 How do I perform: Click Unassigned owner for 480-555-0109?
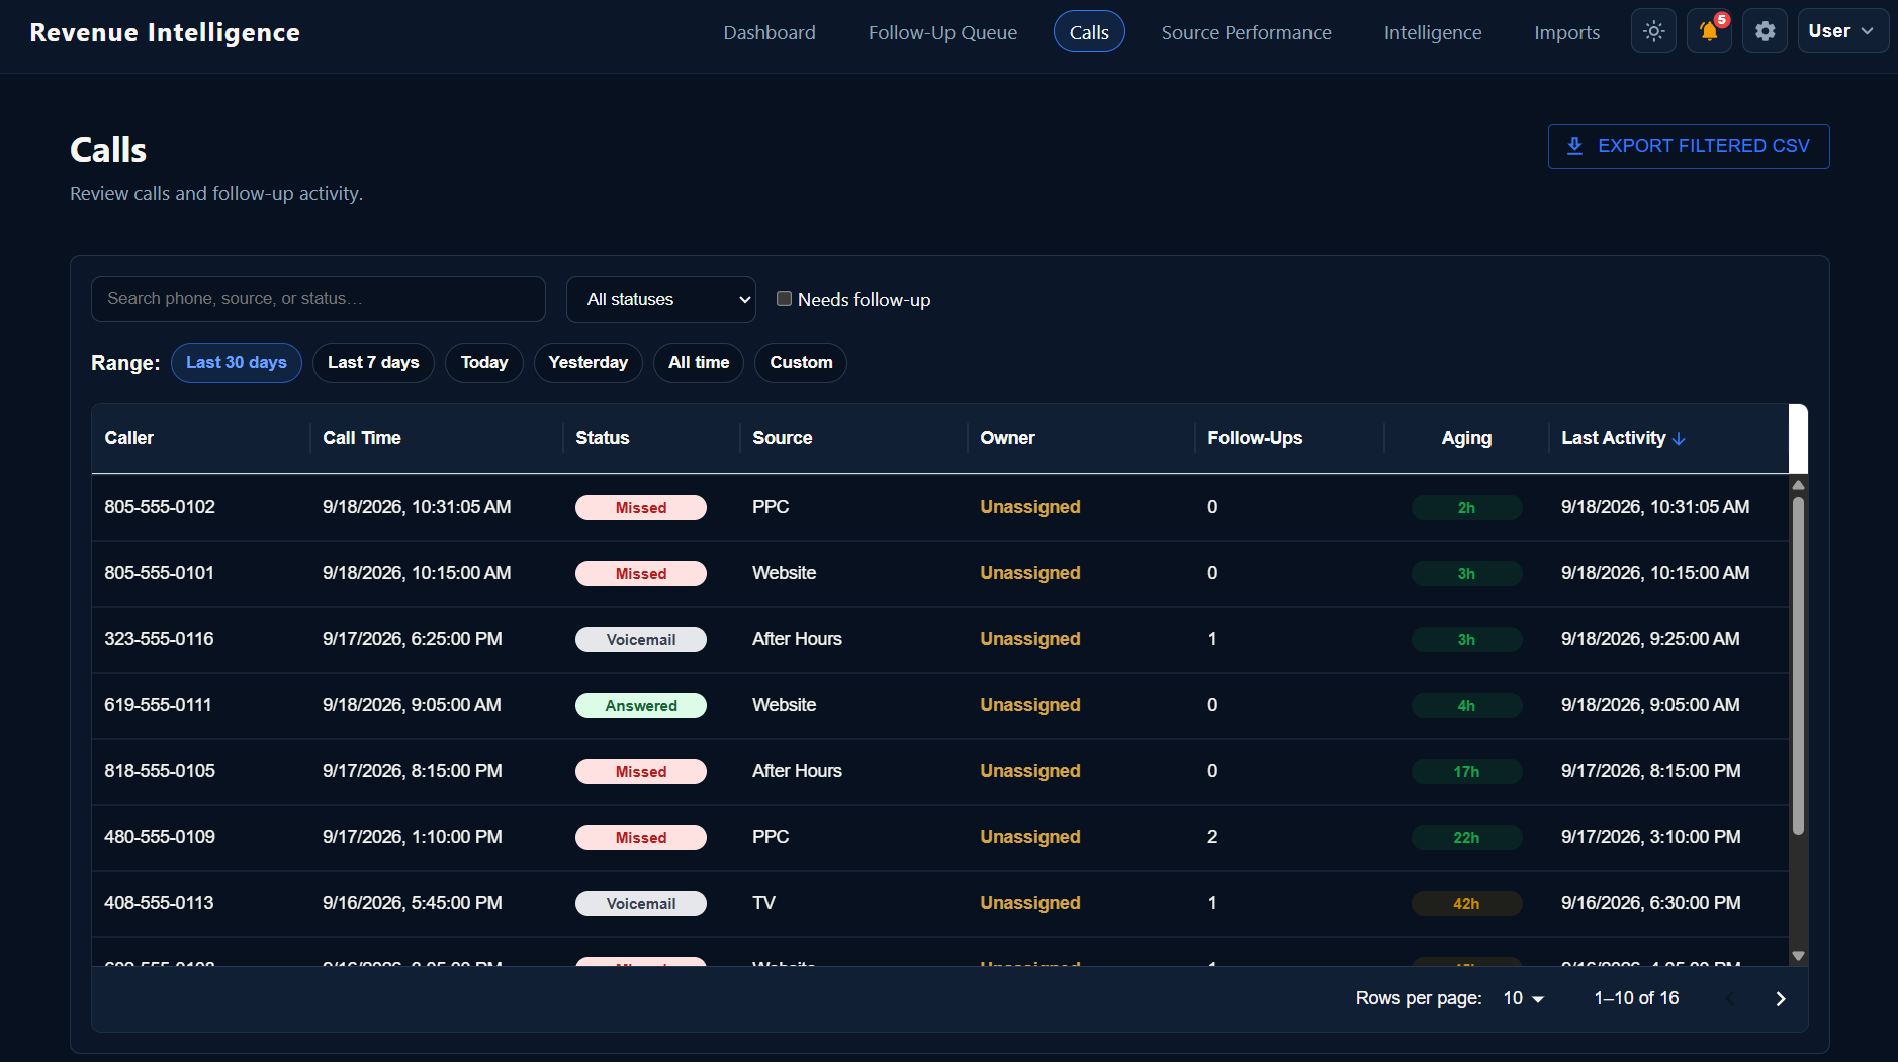[1030, 837]
